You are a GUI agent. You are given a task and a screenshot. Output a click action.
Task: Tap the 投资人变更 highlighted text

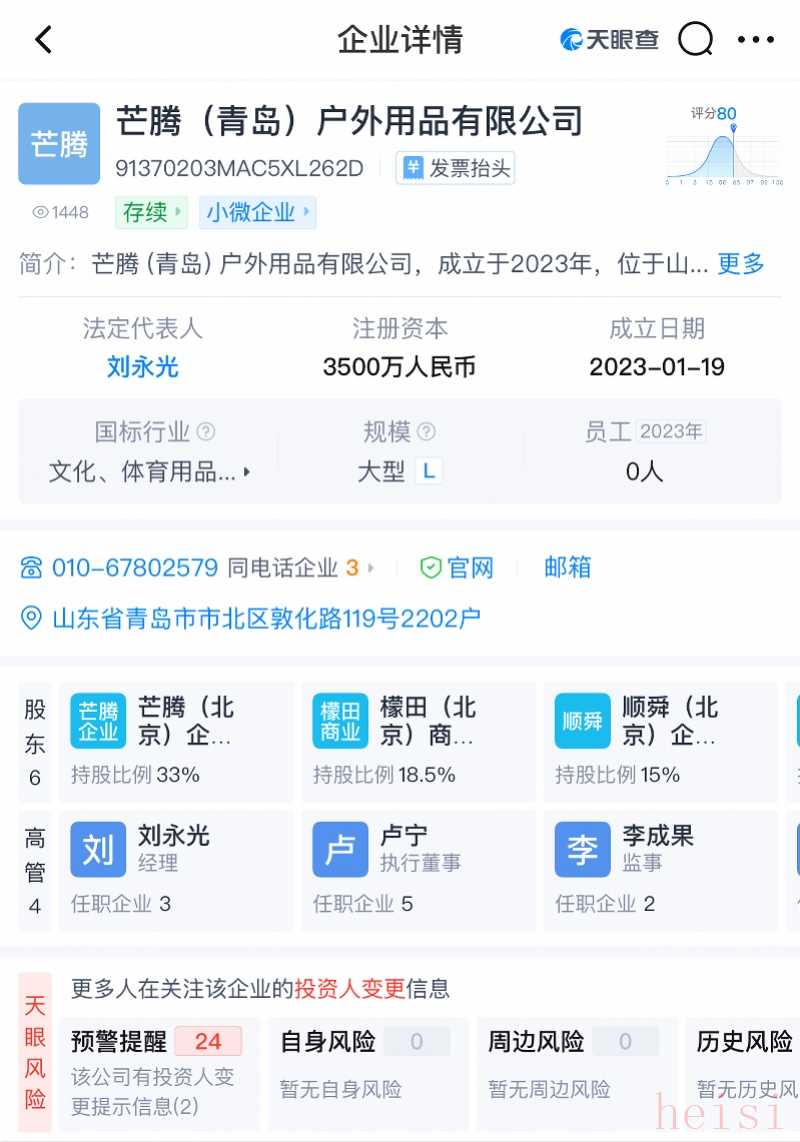pos(350,988)
